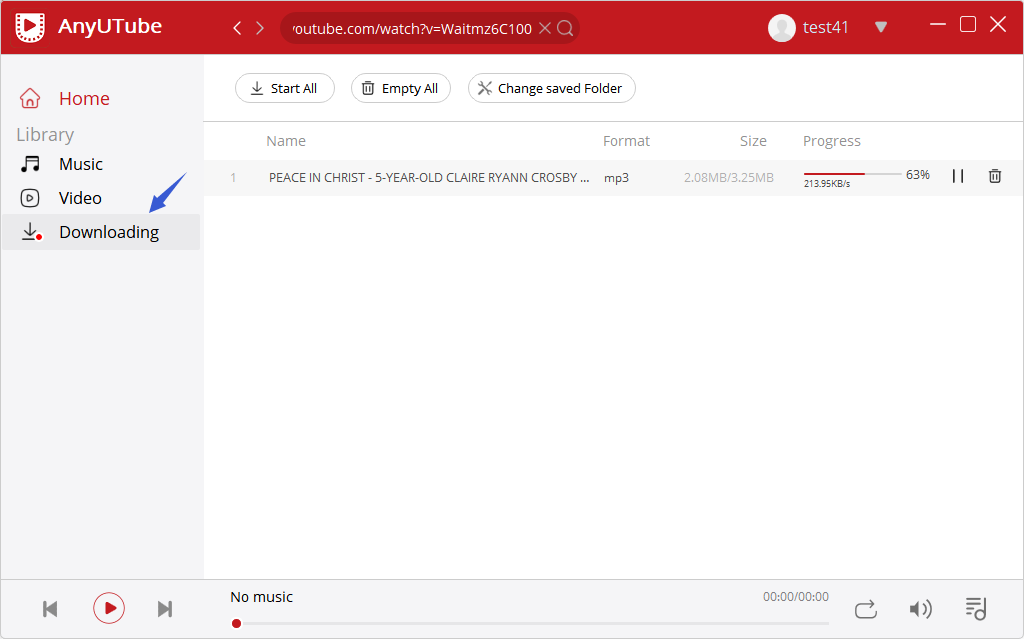Viewport: 1024px width, 639px height.
Task: Click the 2.08MB/3.25MB size value
Action: pyautogui.click(x=729, y=178)
